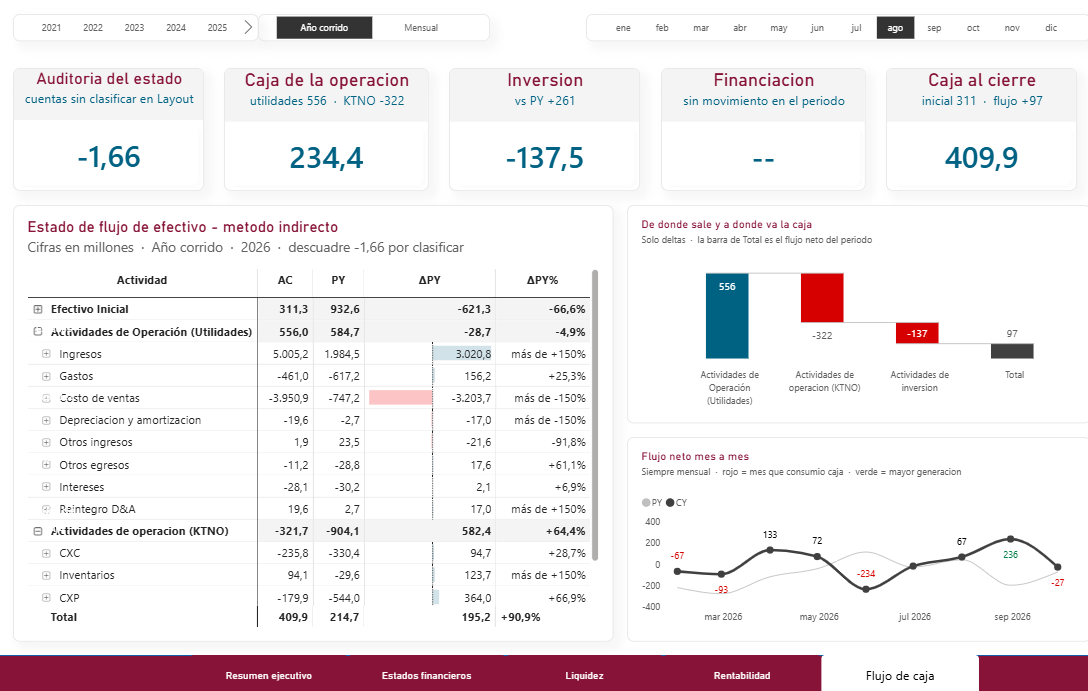Open the Resumen ejecutivo page tab
The width and height of the screenshot is (1088, 691).
pyautogui.click(x=269, y=676)
